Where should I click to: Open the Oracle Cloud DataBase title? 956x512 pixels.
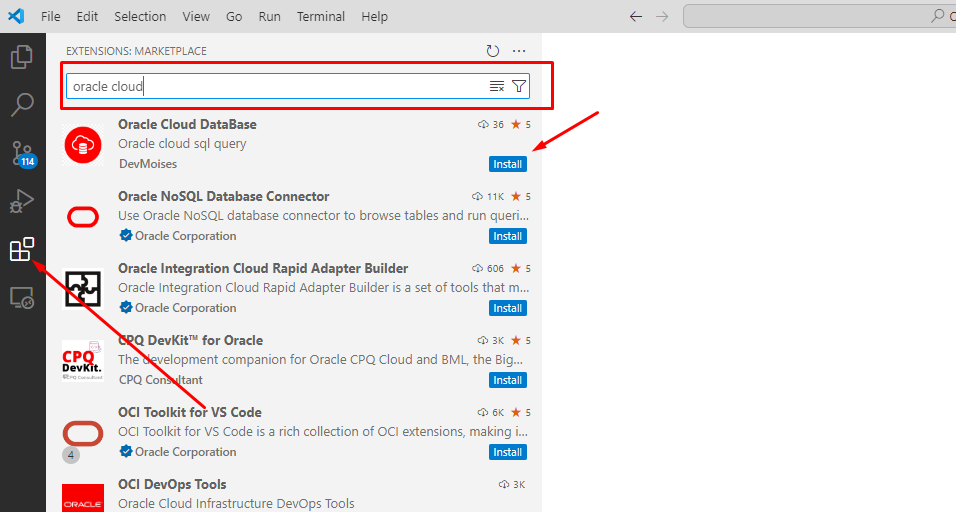(187, 124)
